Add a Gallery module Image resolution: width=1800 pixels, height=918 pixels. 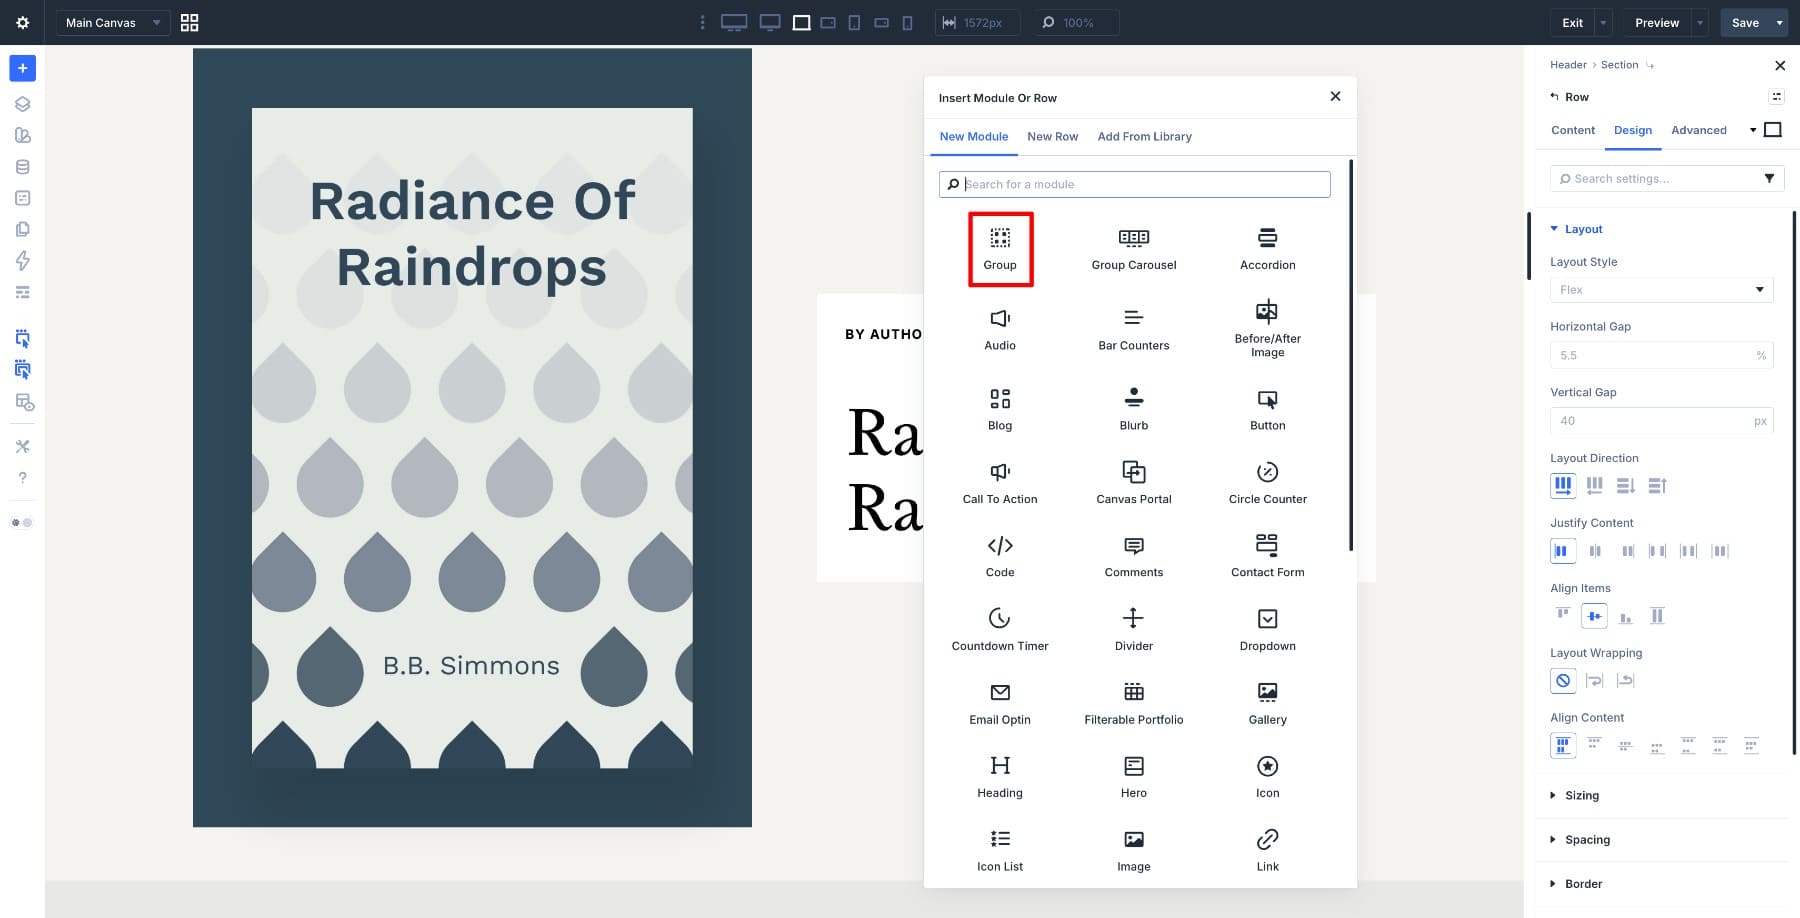click(1267, 702)
